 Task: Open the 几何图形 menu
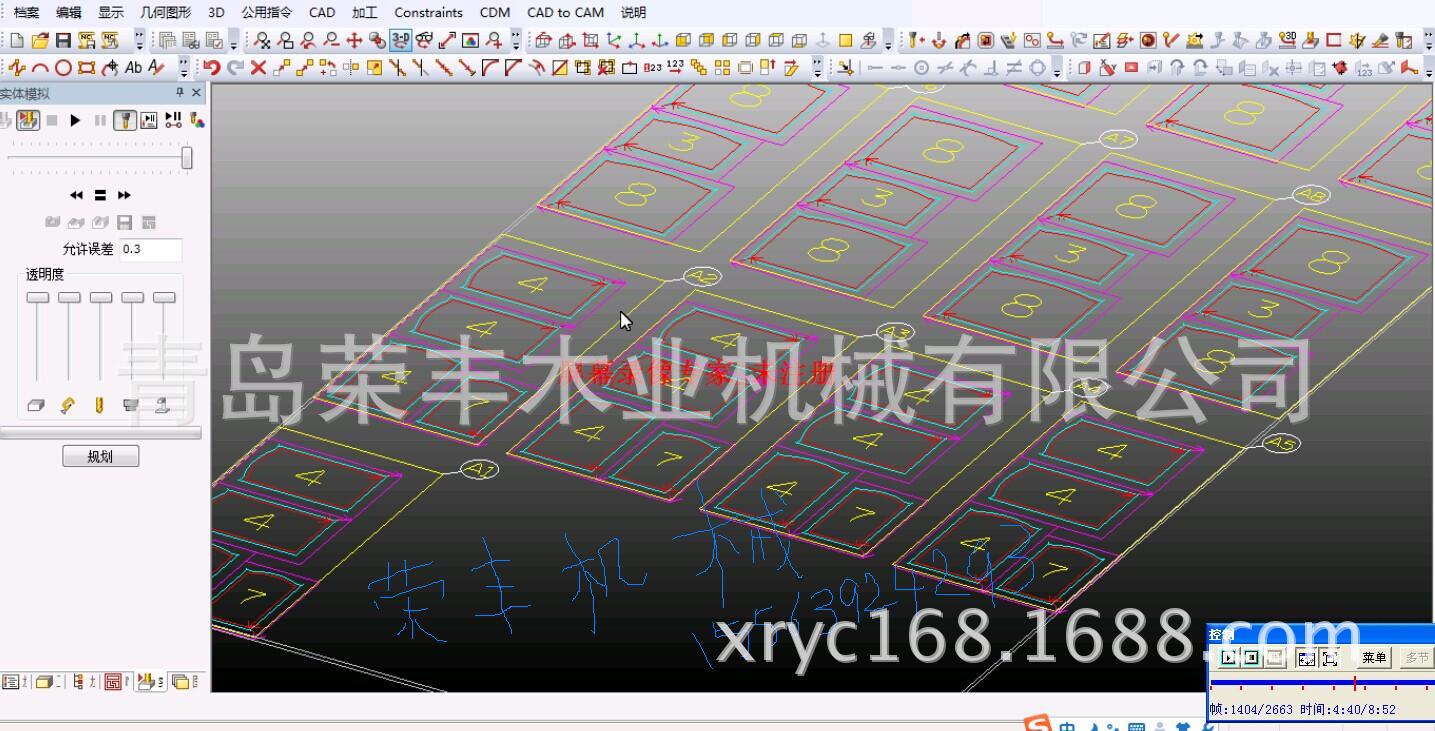165,13
